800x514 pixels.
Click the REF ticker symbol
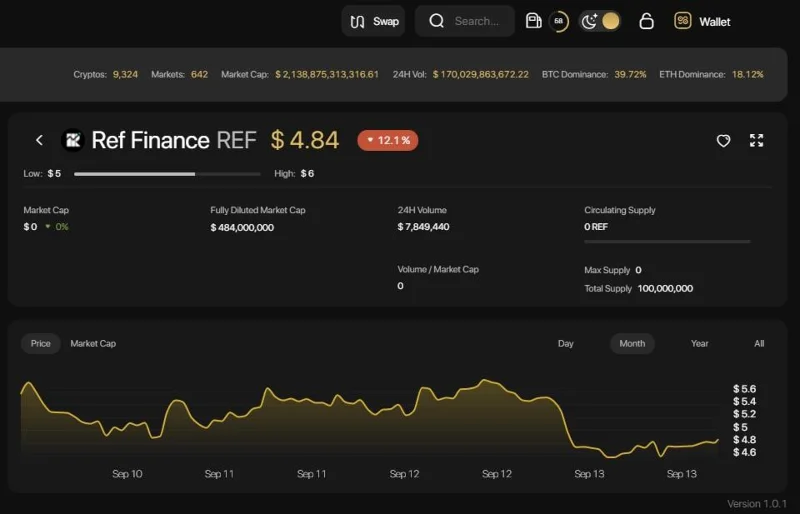pyautogui.click(x=236, y=140)
